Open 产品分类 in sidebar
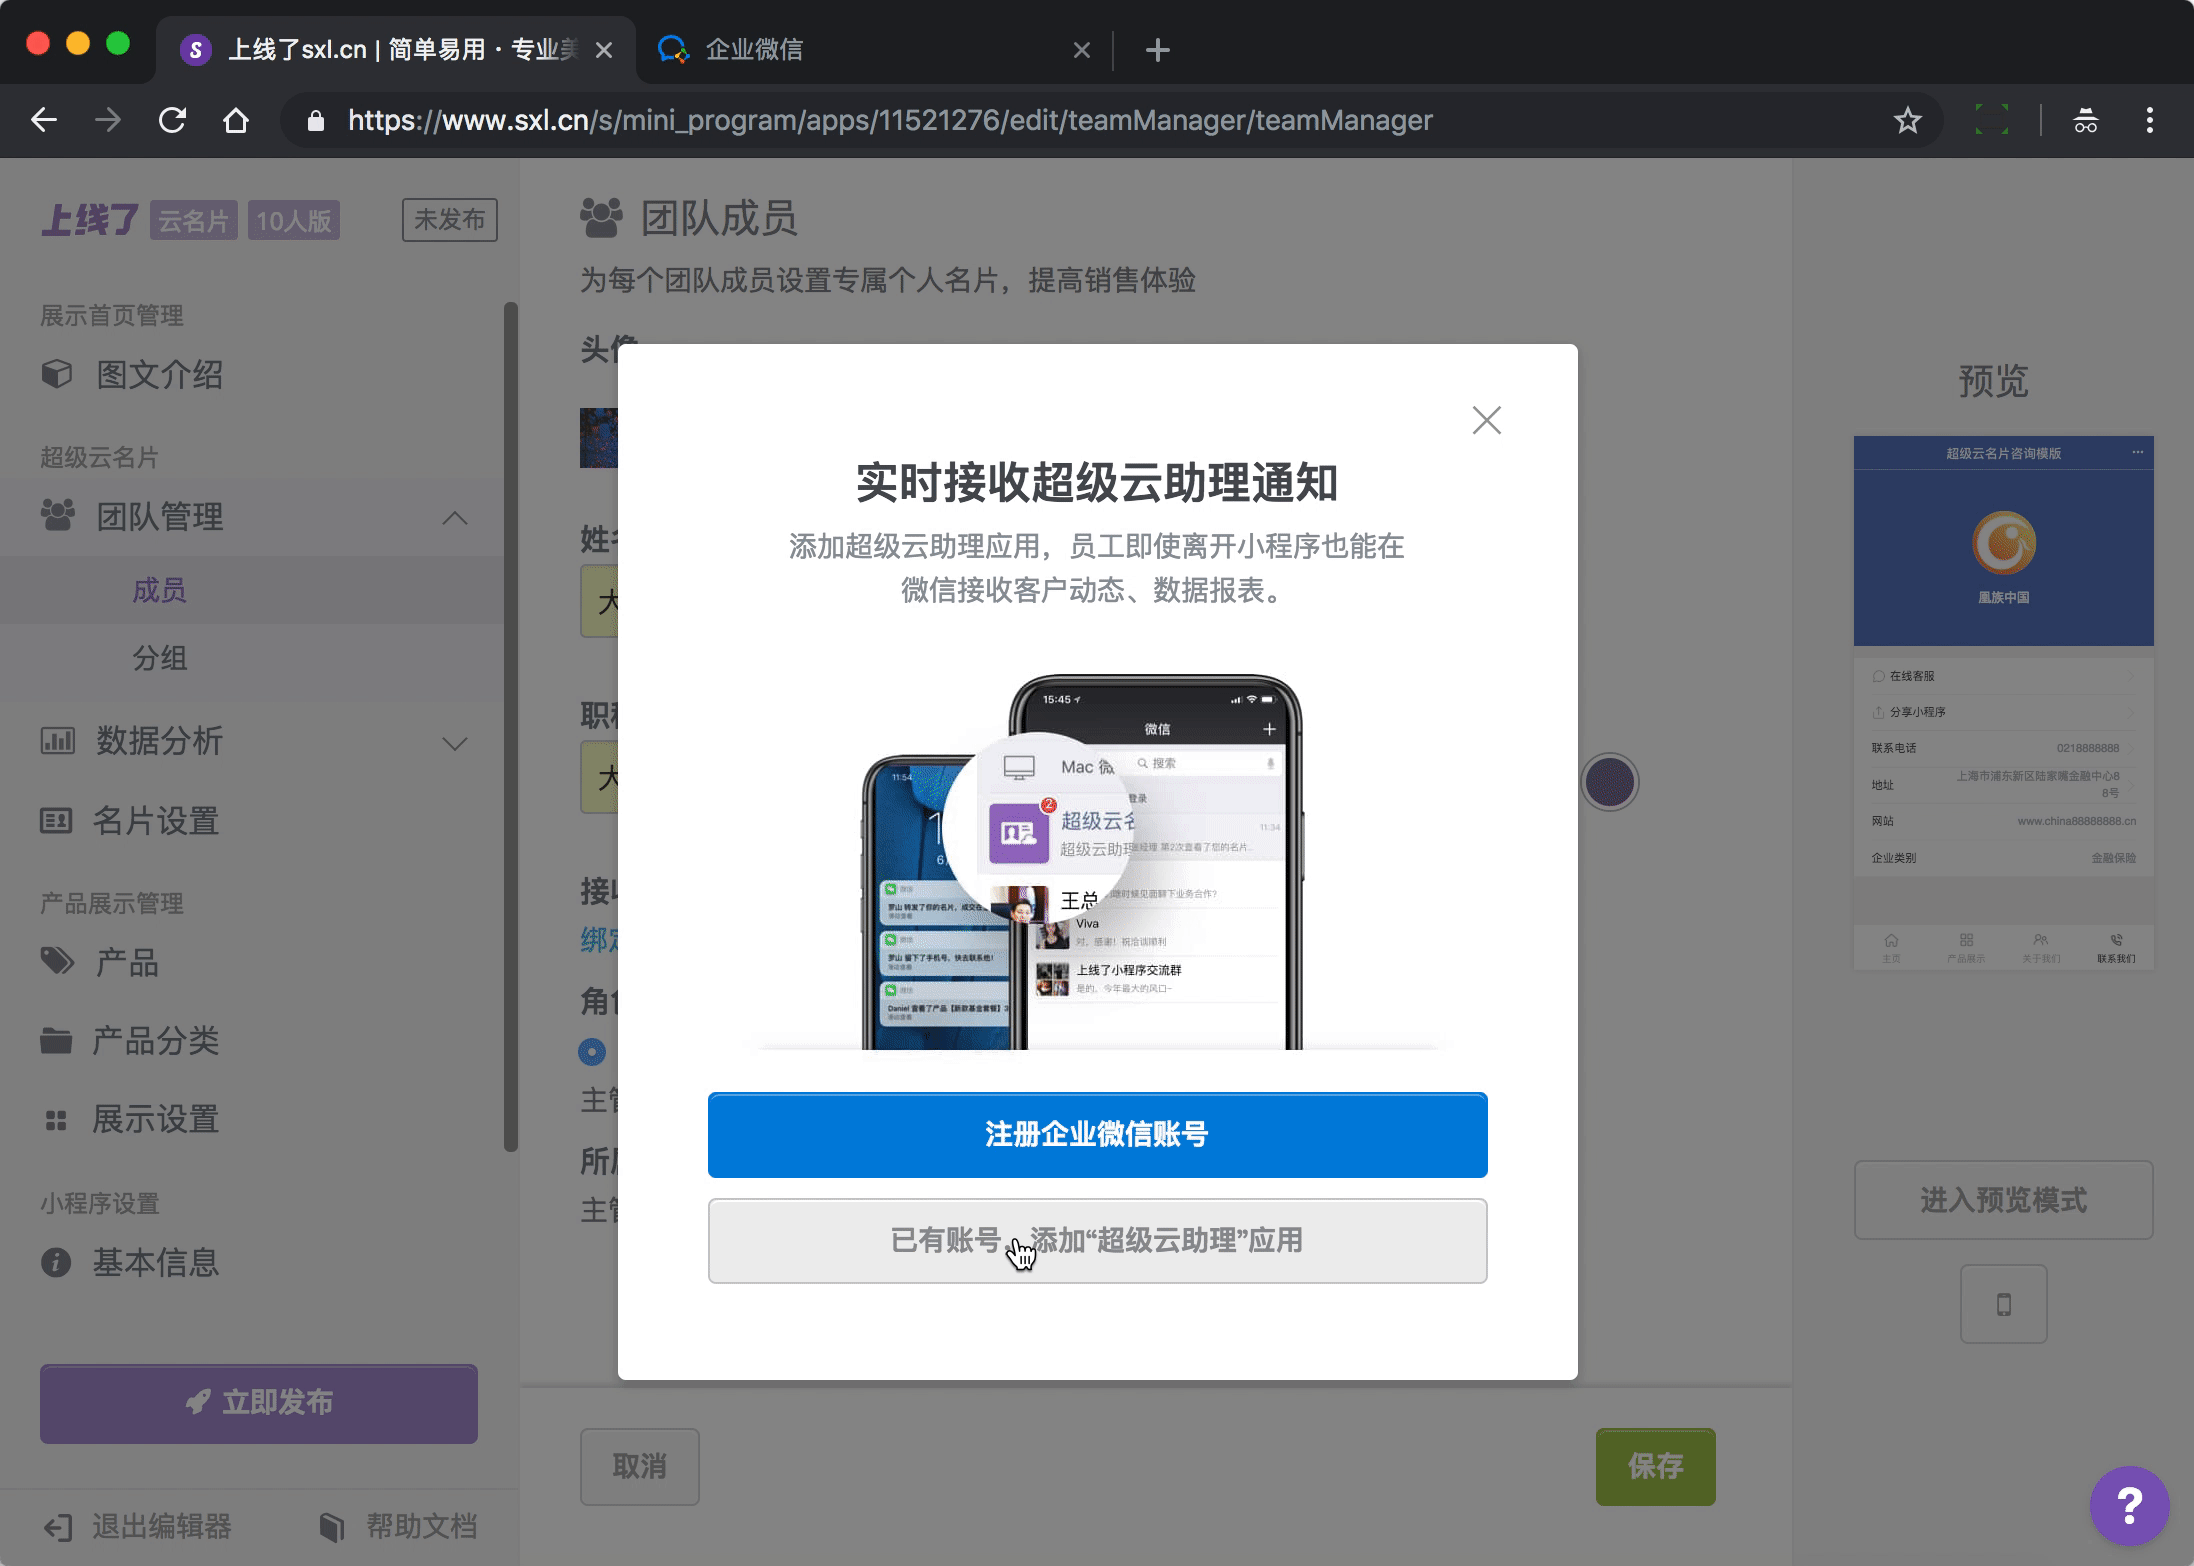Screen dimensions: 2194x1566 [130, 1040]
